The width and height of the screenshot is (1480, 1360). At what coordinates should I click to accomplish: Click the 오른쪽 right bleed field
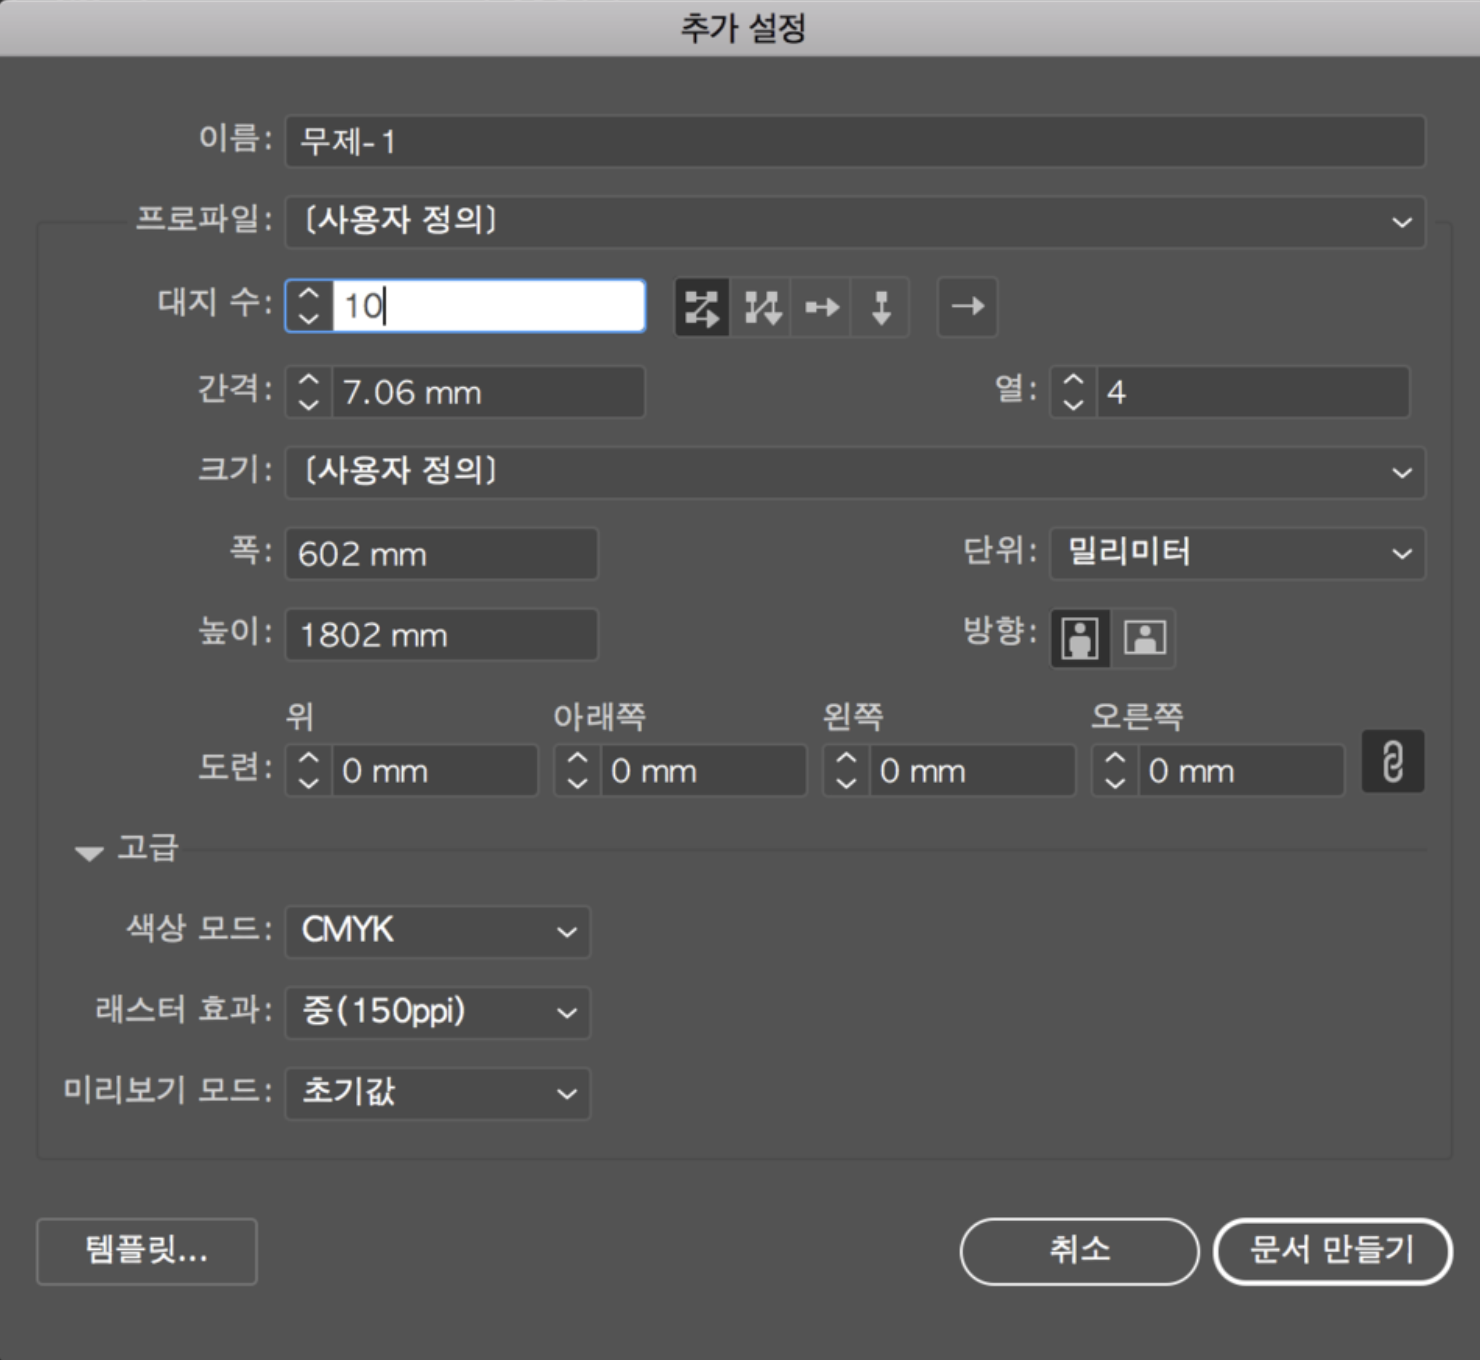coord(1241,771)
